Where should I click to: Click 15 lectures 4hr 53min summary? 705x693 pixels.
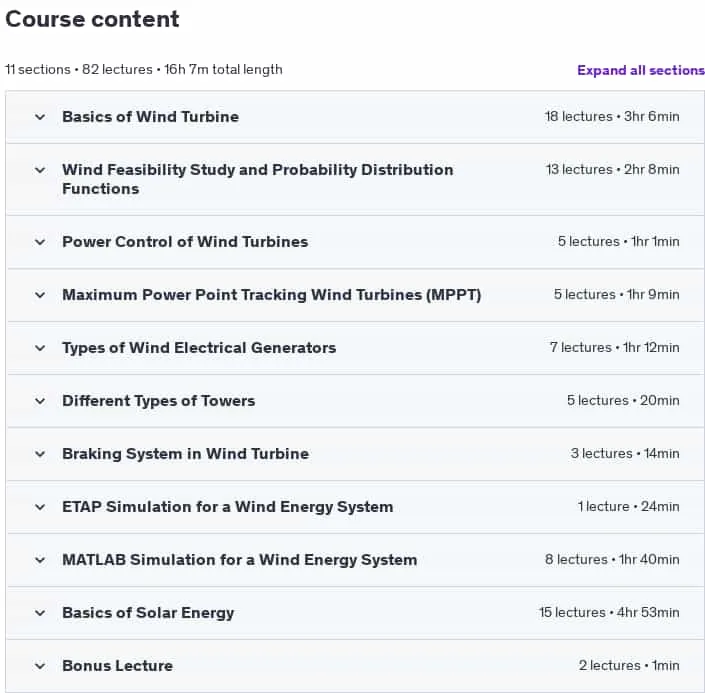point(609,613)
